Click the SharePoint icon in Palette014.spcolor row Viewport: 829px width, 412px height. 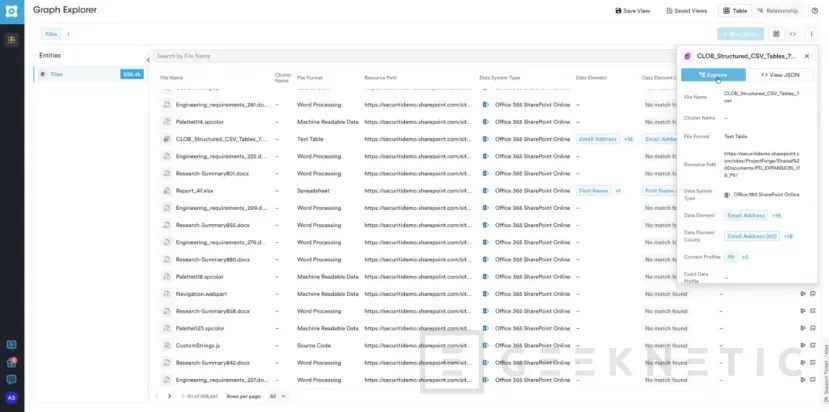(485, 122)
